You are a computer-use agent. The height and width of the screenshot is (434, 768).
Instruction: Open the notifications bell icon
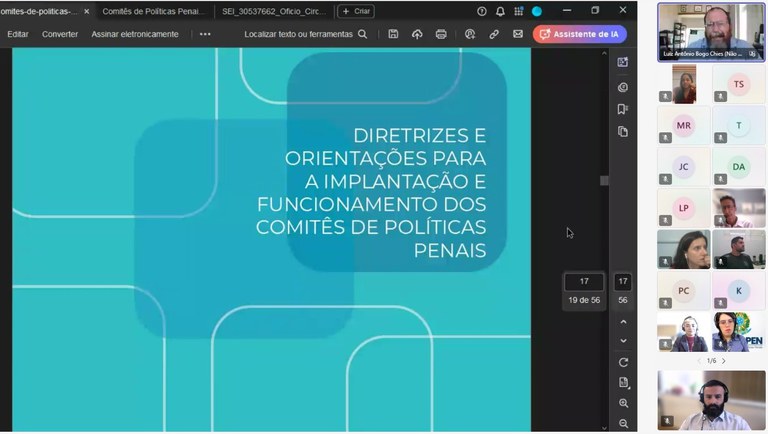(500, 11)
